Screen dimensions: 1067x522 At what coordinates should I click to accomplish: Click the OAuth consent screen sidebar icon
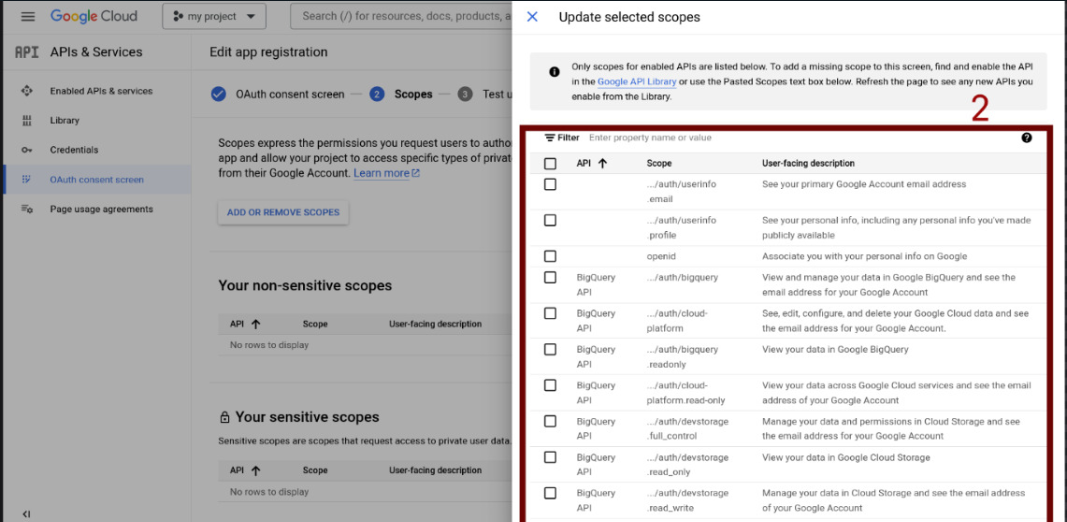27,180
